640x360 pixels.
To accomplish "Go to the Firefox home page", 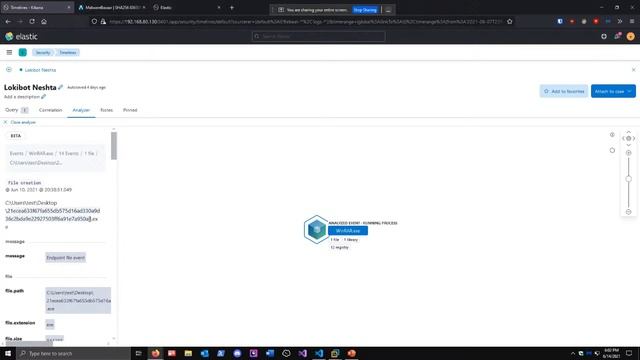I will (44, 21).
